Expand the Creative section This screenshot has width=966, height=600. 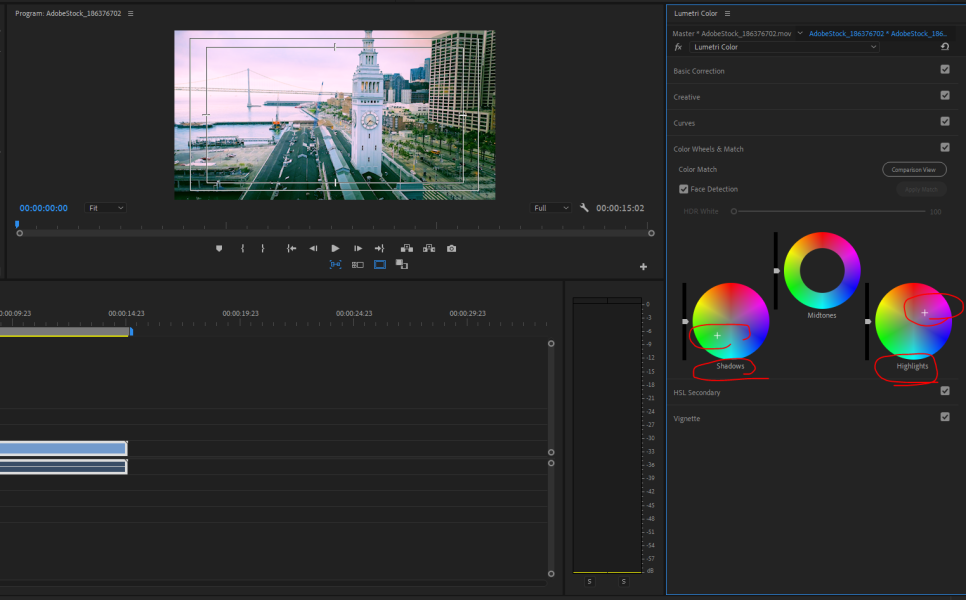coord(686,97)
